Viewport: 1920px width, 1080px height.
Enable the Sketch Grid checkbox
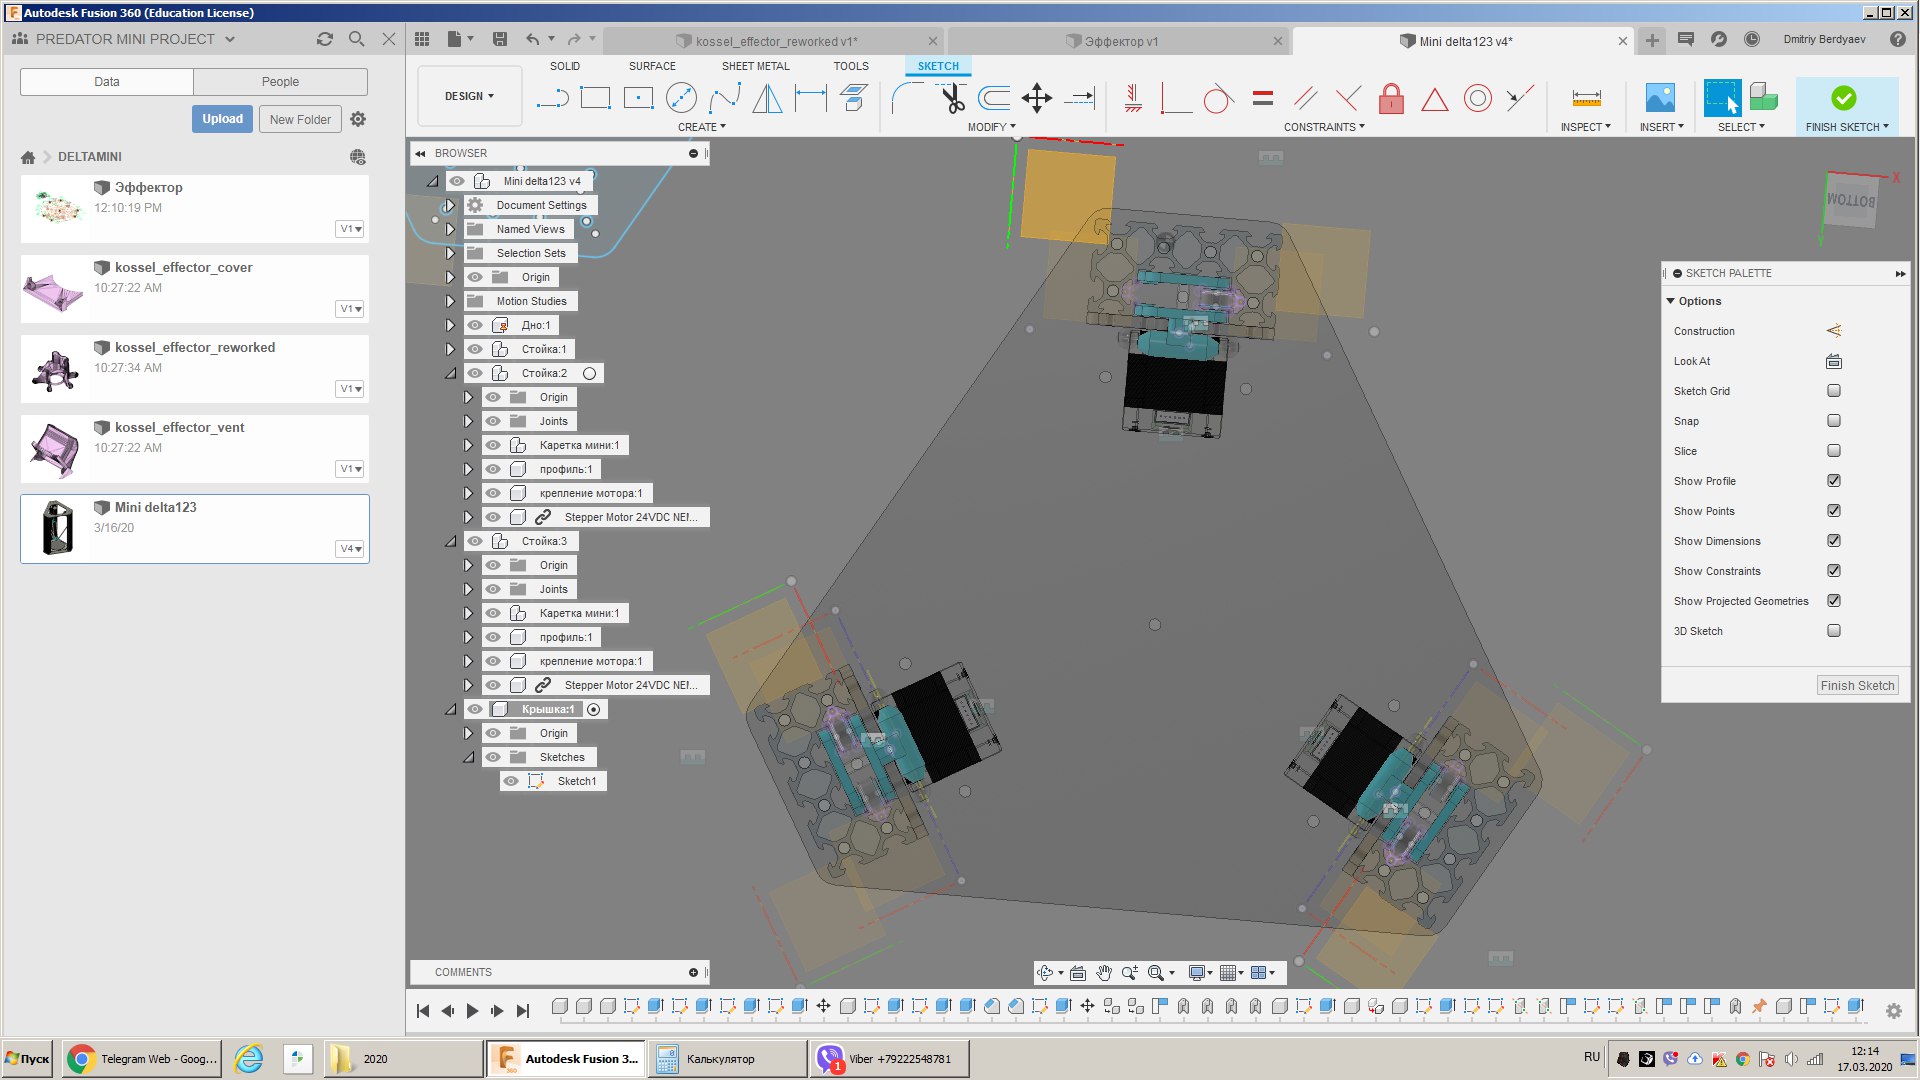coord(1834,391)
